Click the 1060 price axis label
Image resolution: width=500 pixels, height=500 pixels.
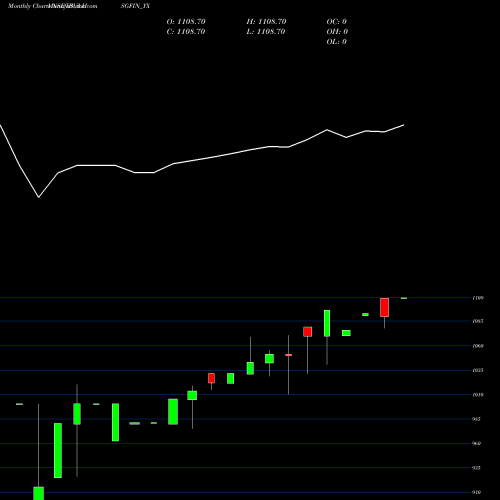[478, 346]
